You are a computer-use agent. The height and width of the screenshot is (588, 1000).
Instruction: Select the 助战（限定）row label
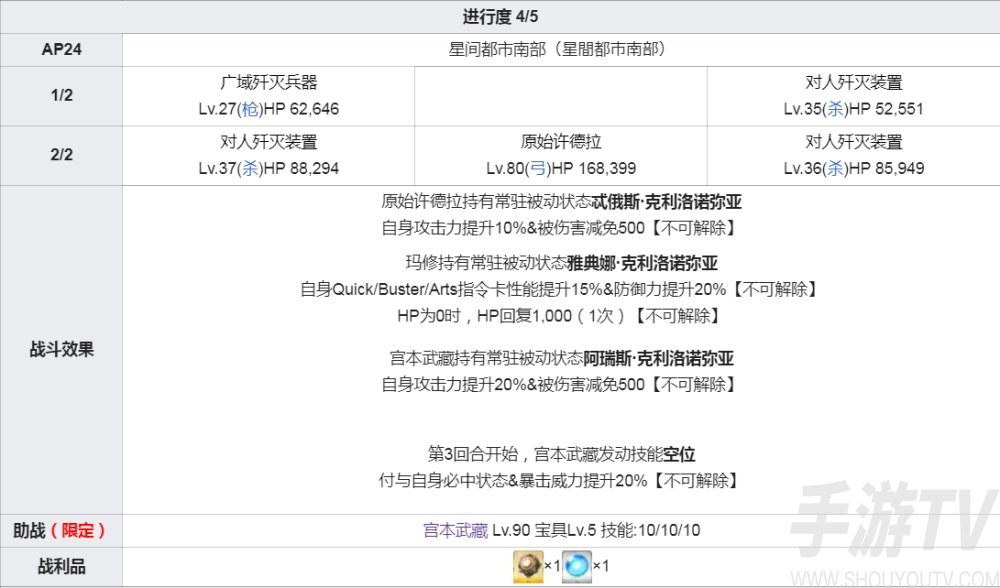59,531
